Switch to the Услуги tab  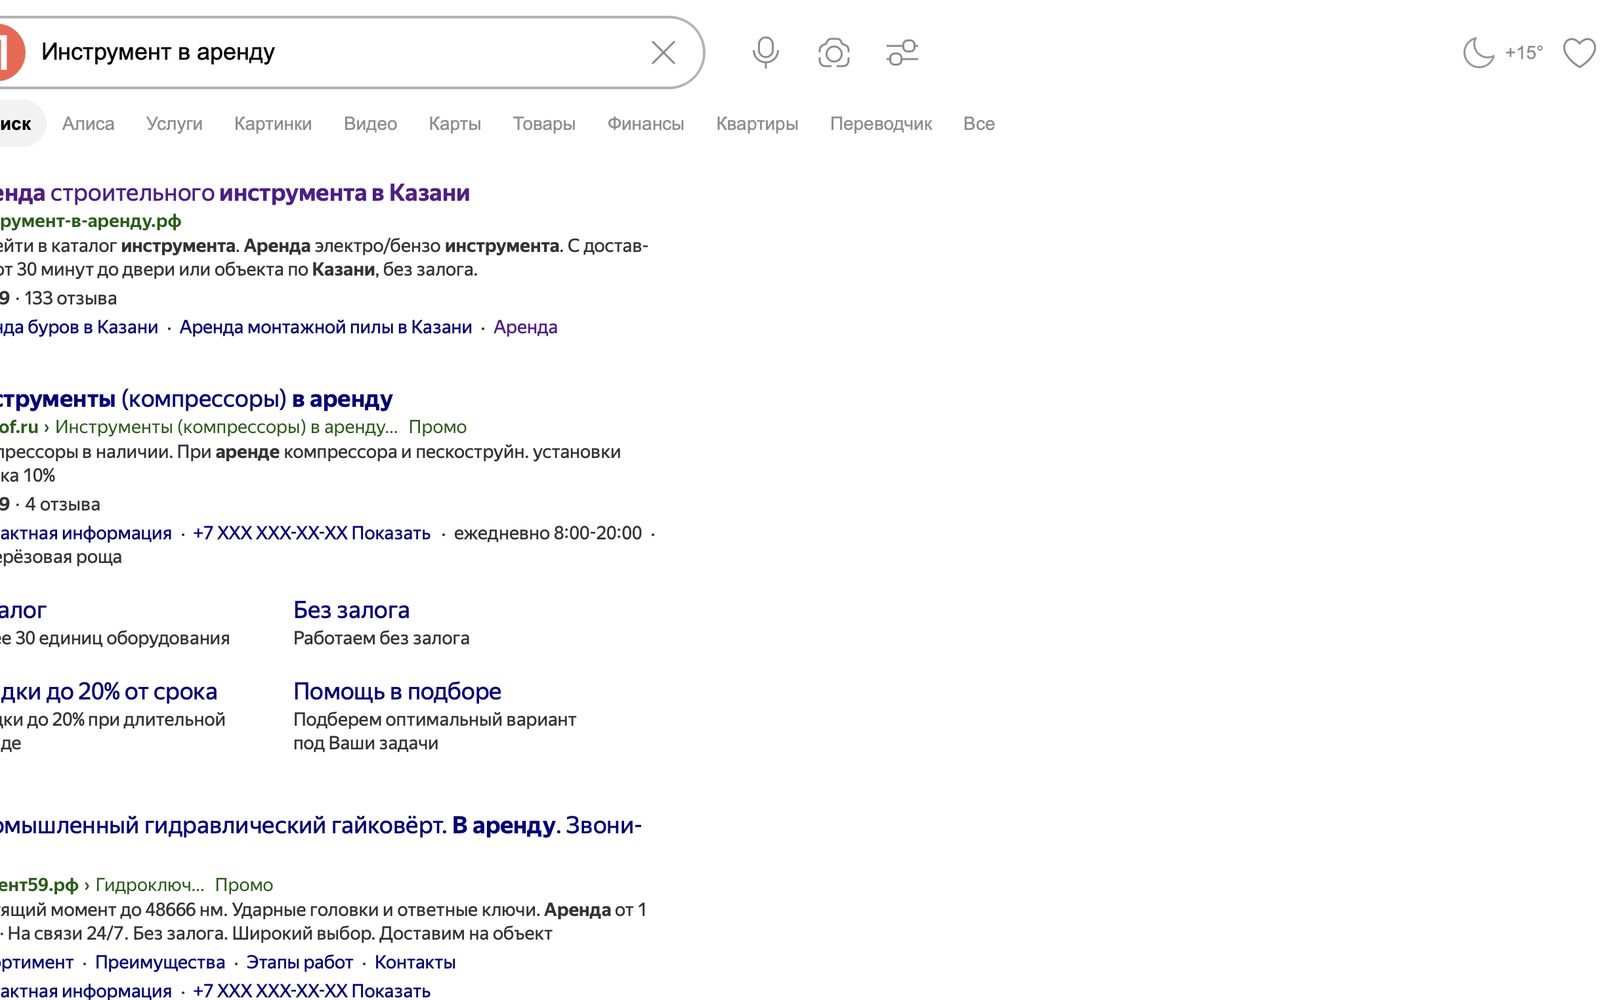click(x=174, y=124)
